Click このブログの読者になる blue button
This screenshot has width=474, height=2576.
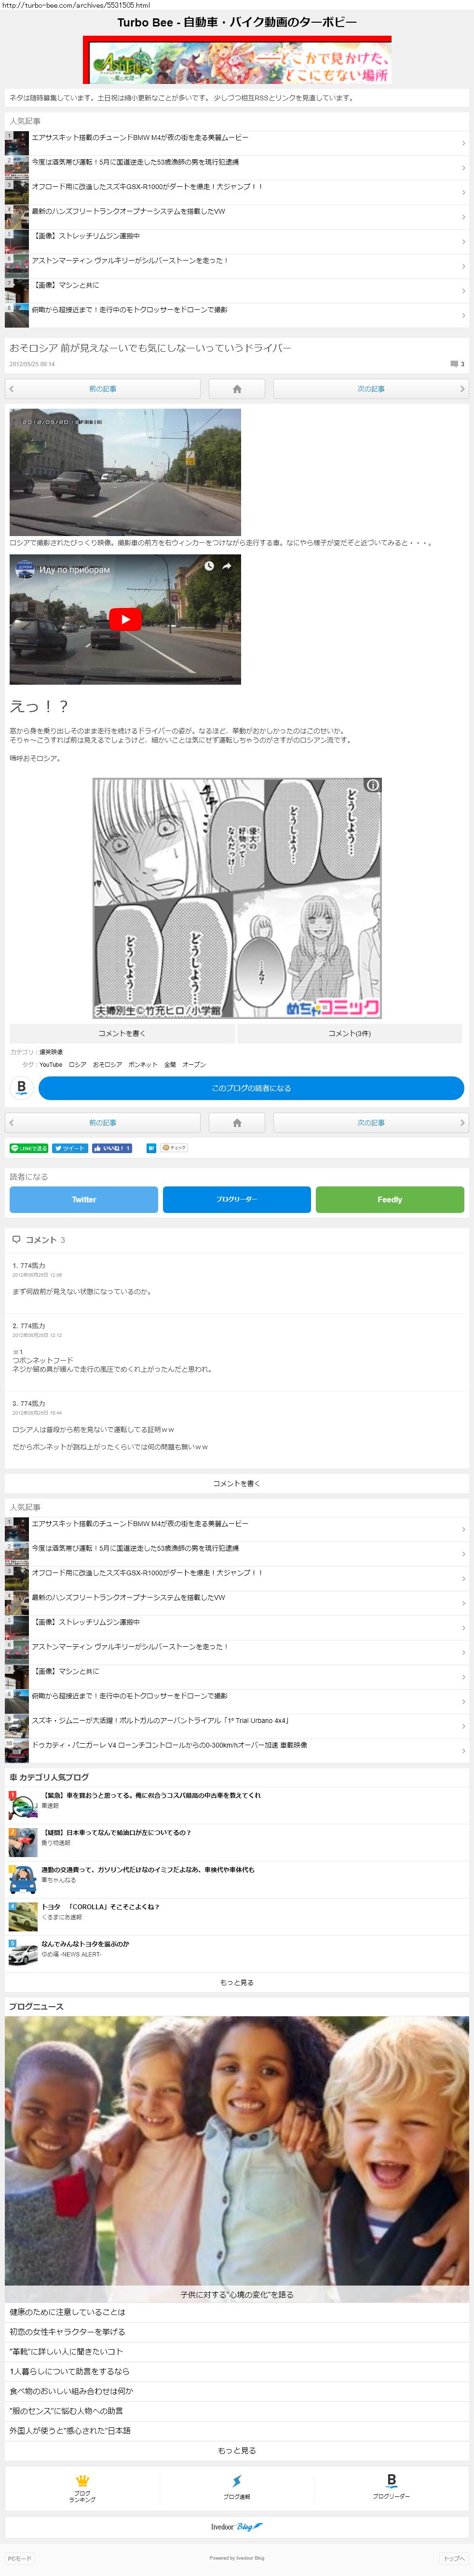(251, 1088)
